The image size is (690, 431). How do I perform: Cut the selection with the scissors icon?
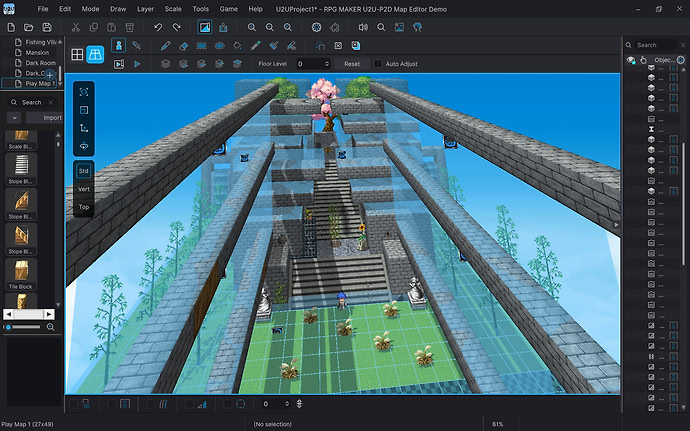point(76,27)
